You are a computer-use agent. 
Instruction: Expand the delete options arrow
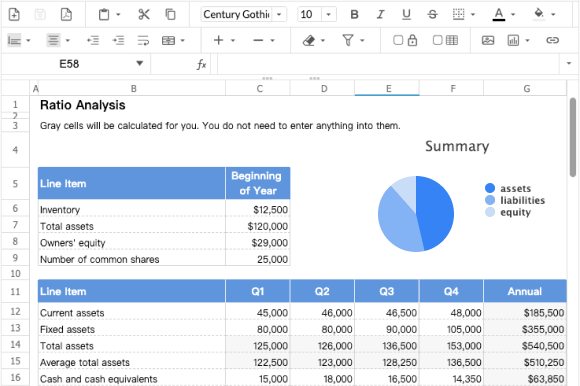pos(272,41)
